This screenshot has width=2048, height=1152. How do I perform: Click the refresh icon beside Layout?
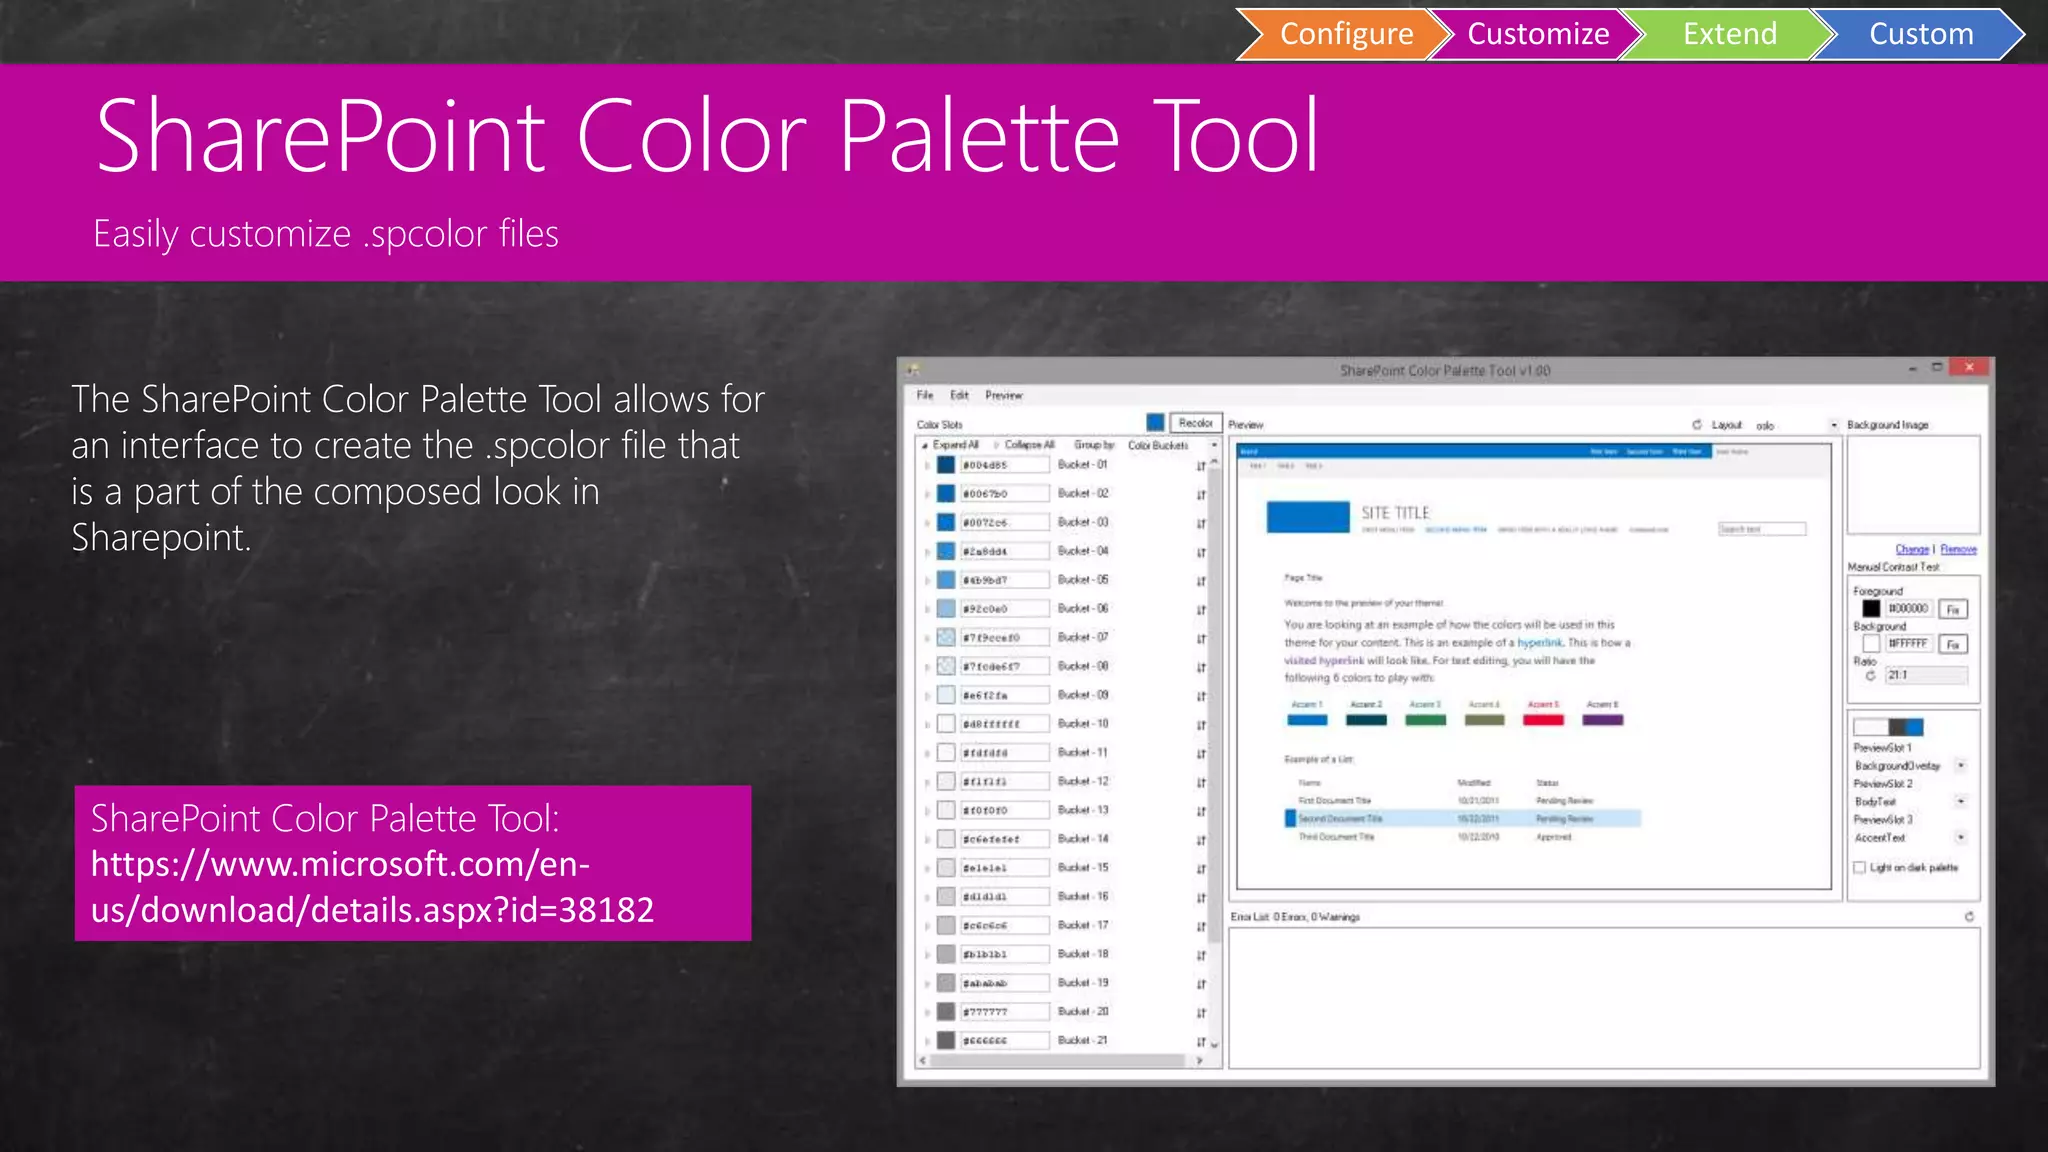[1697, 425]
